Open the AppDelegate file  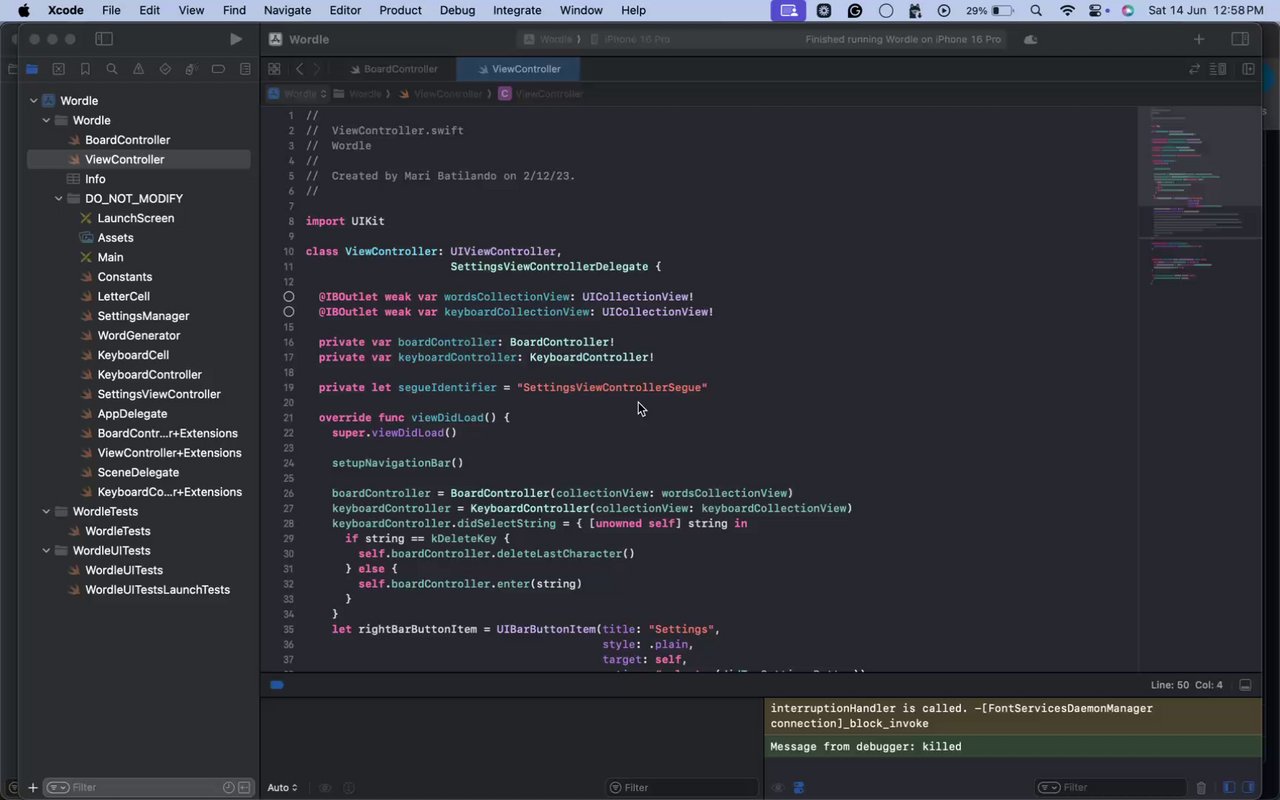(x=132, y=414)
